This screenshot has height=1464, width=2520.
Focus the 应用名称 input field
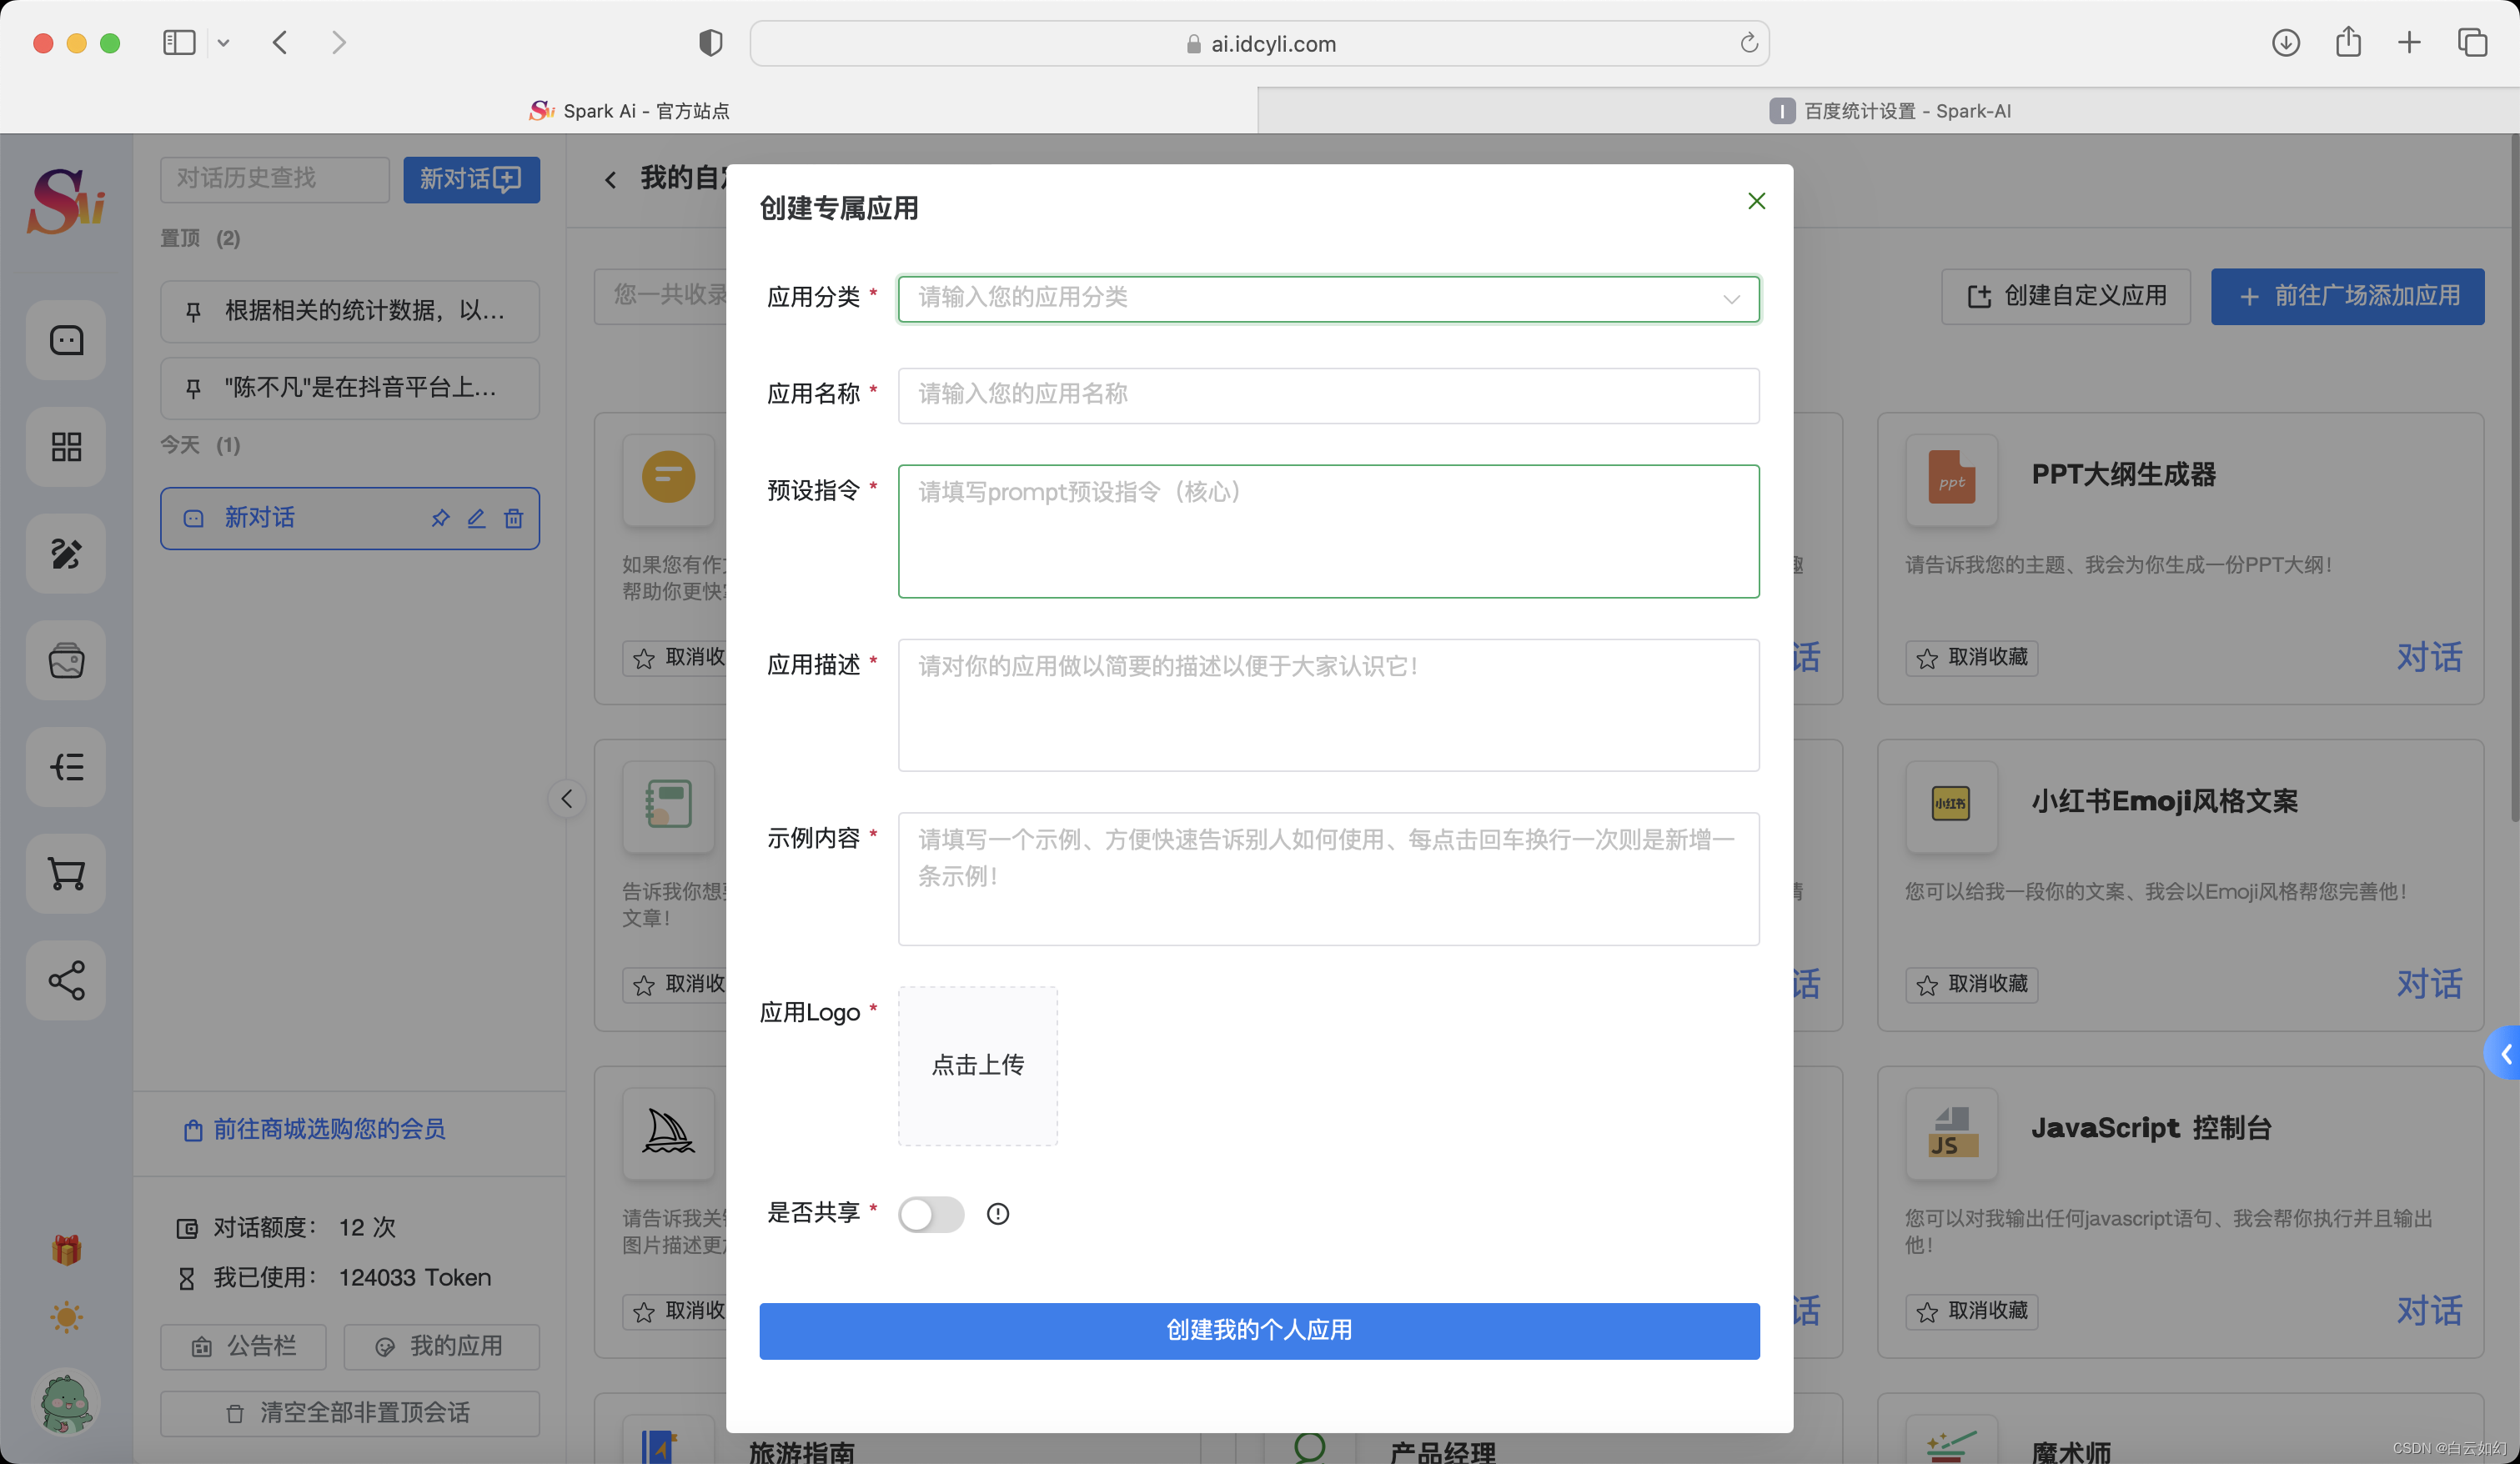[x=1328, y=395]
